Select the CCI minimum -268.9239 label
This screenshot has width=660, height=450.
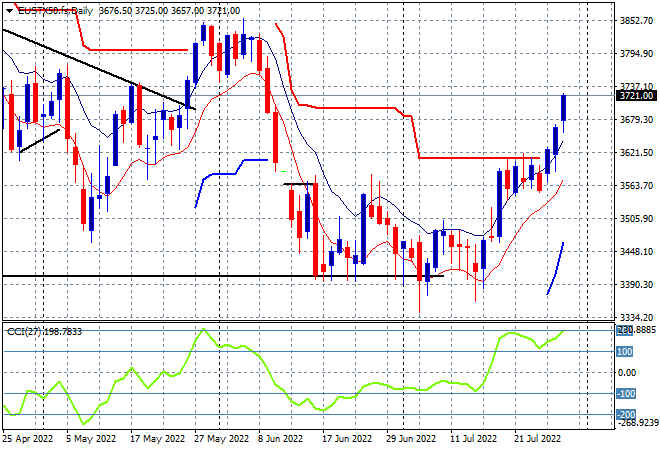637,422
